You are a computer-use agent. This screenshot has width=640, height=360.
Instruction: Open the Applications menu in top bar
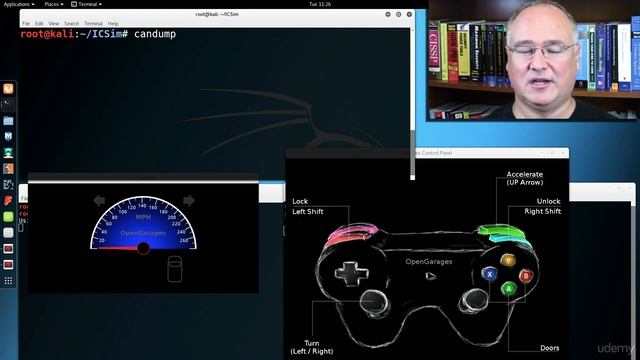click(x=19, y=4)
